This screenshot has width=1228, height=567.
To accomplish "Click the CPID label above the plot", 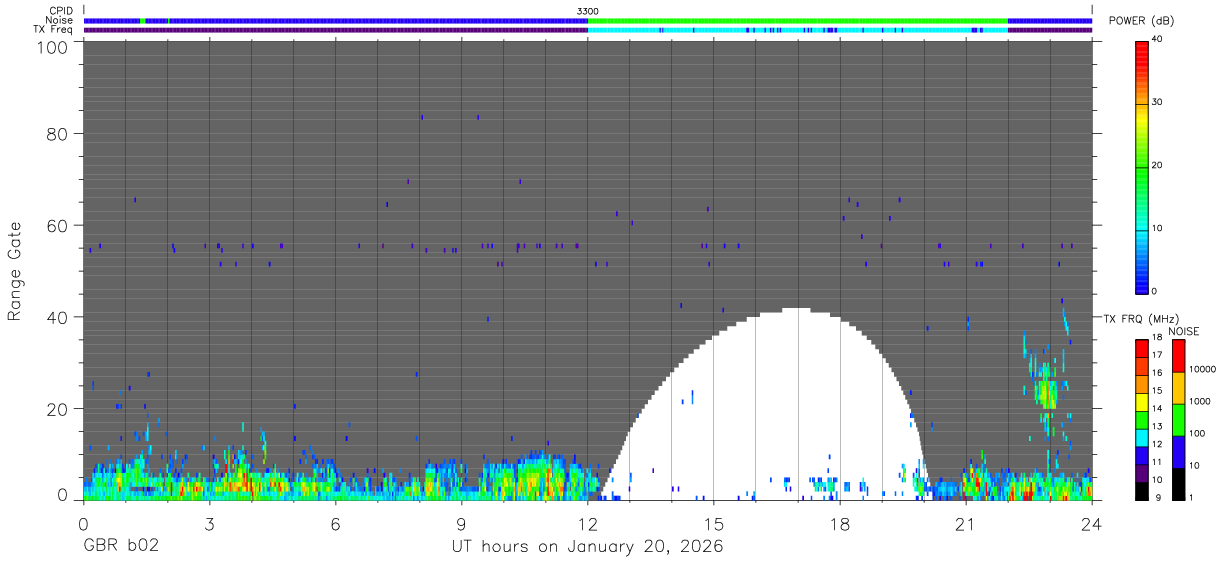I will (60, 11).
